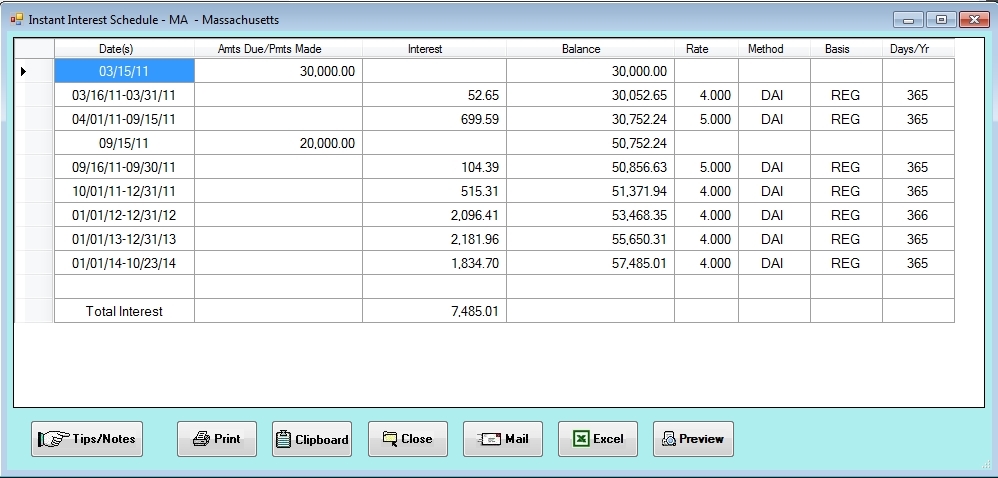
Task: Select the 09/15/11 date cell
Action: (124, 143)
